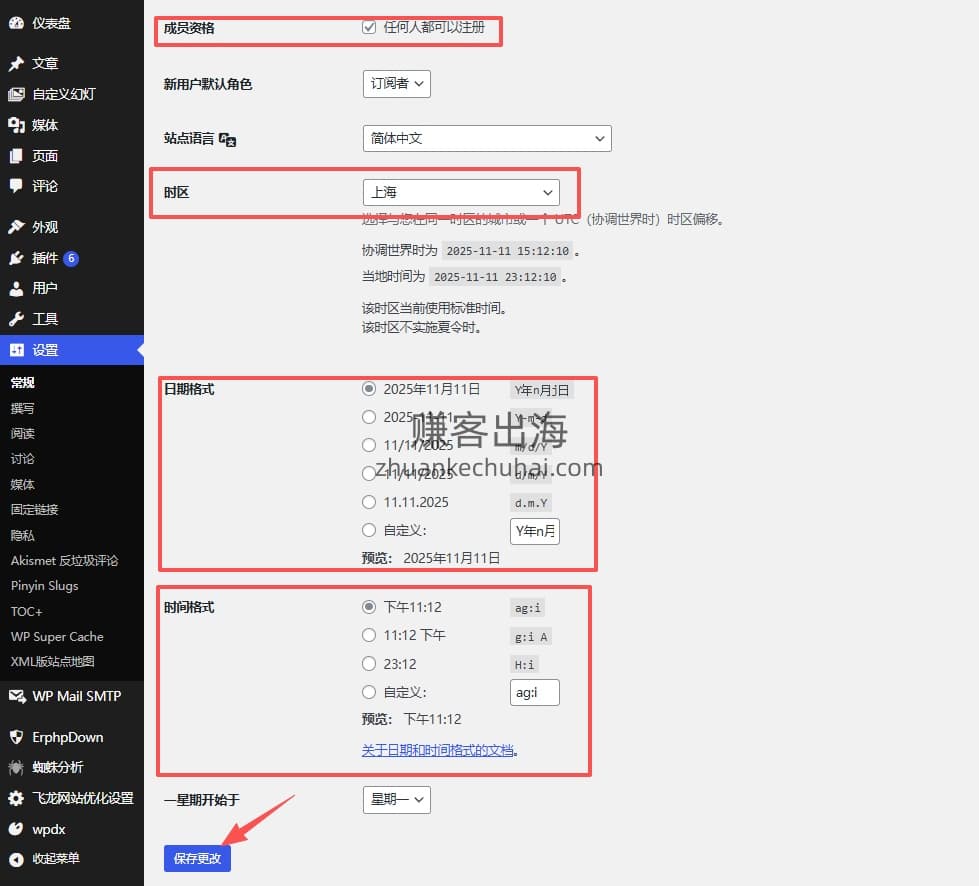
Task: Toggle the 任何人都可以注册 checkbox
Action: point(369,27)
